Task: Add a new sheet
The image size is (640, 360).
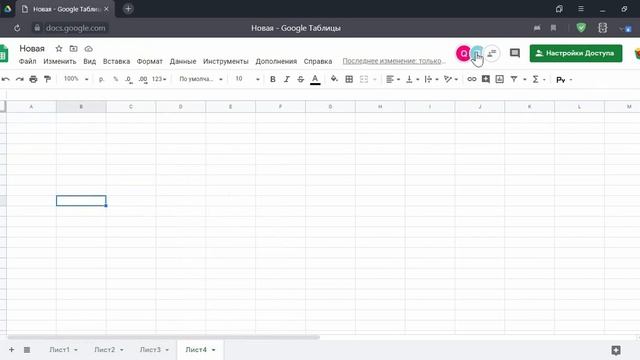Action: [x=11, y=350]
